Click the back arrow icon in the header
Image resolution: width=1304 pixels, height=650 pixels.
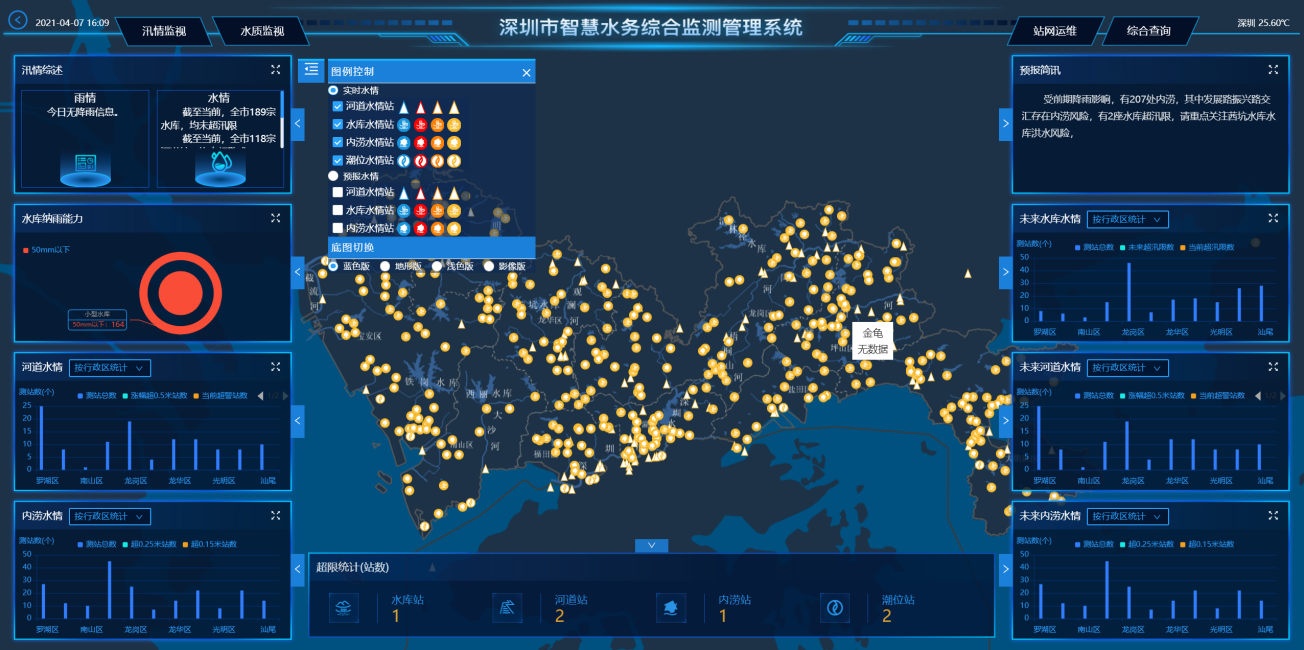[18, 20]
